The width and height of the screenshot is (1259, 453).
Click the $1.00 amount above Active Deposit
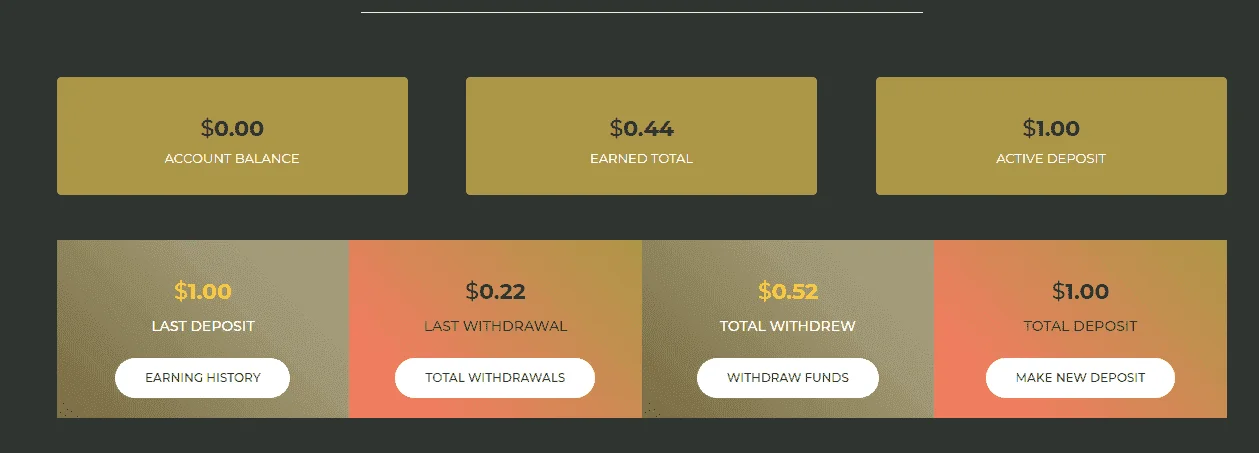coord(1051,128)
